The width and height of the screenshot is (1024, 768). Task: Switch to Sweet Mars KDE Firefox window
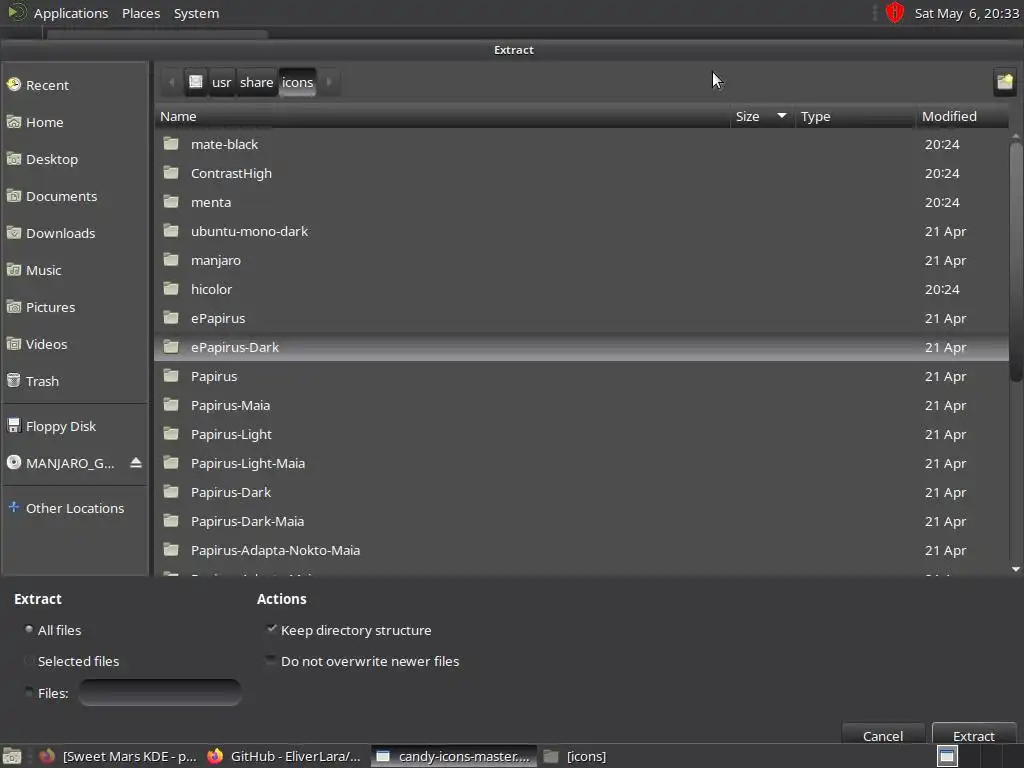(x=118, y=756)
